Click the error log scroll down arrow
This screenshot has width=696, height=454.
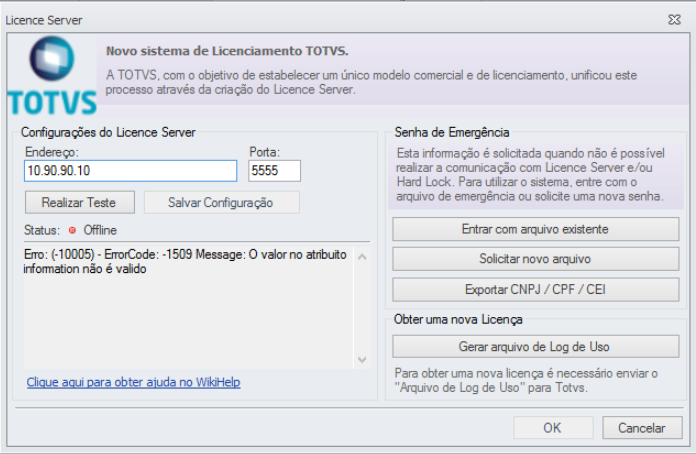tap(362, 359)
